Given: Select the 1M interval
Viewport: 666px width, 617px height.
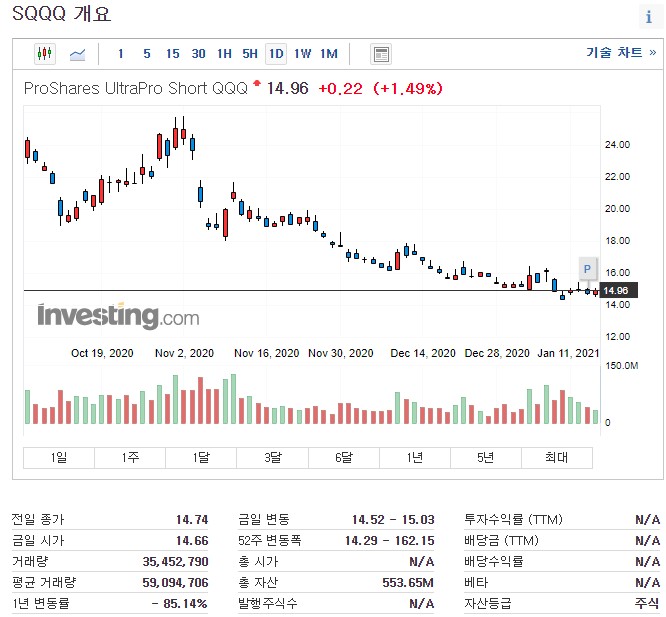Looking at the screenshot, I should tap(329, 54).
